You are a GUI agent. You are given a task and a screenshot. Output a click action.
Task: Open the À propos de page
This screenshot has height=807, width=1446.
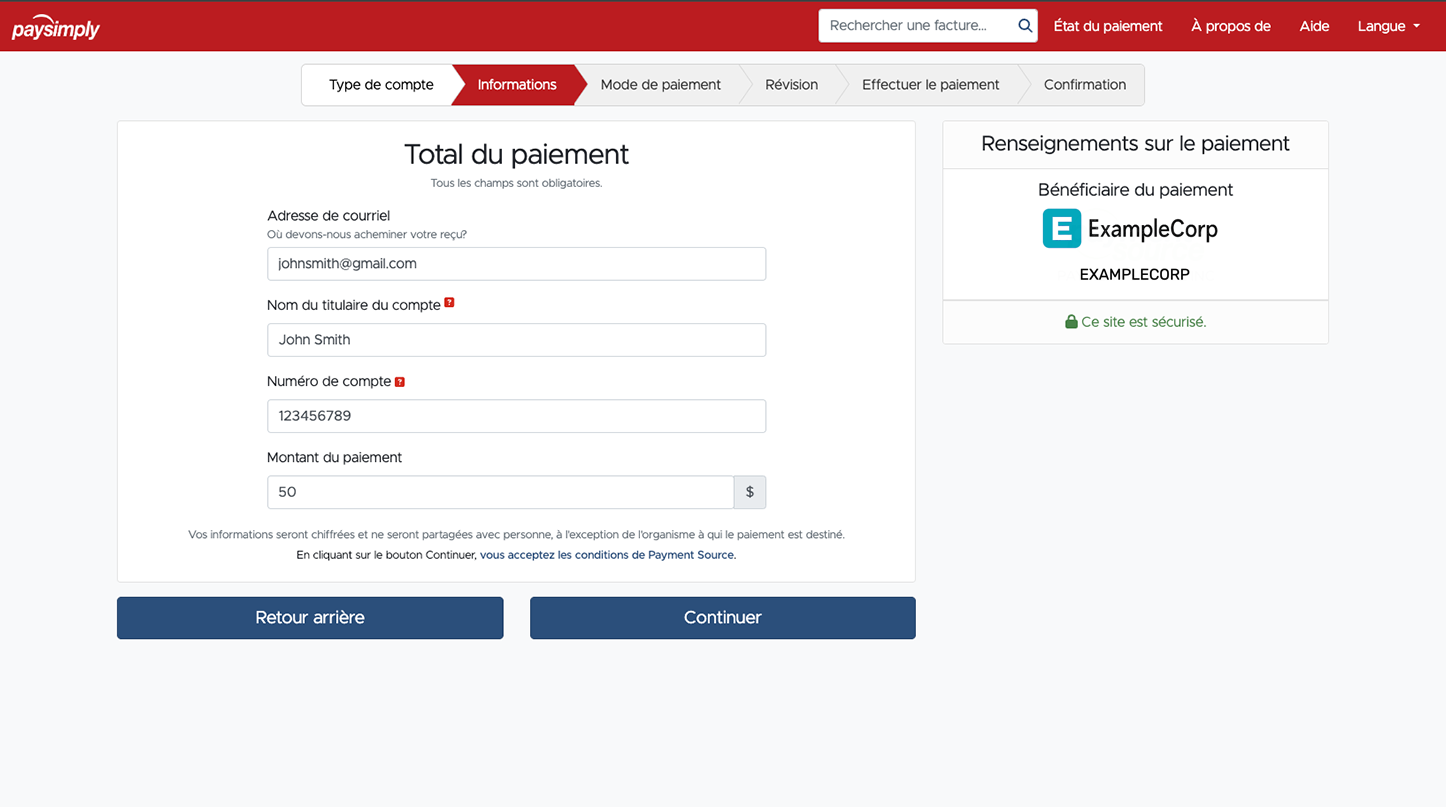1230,26
